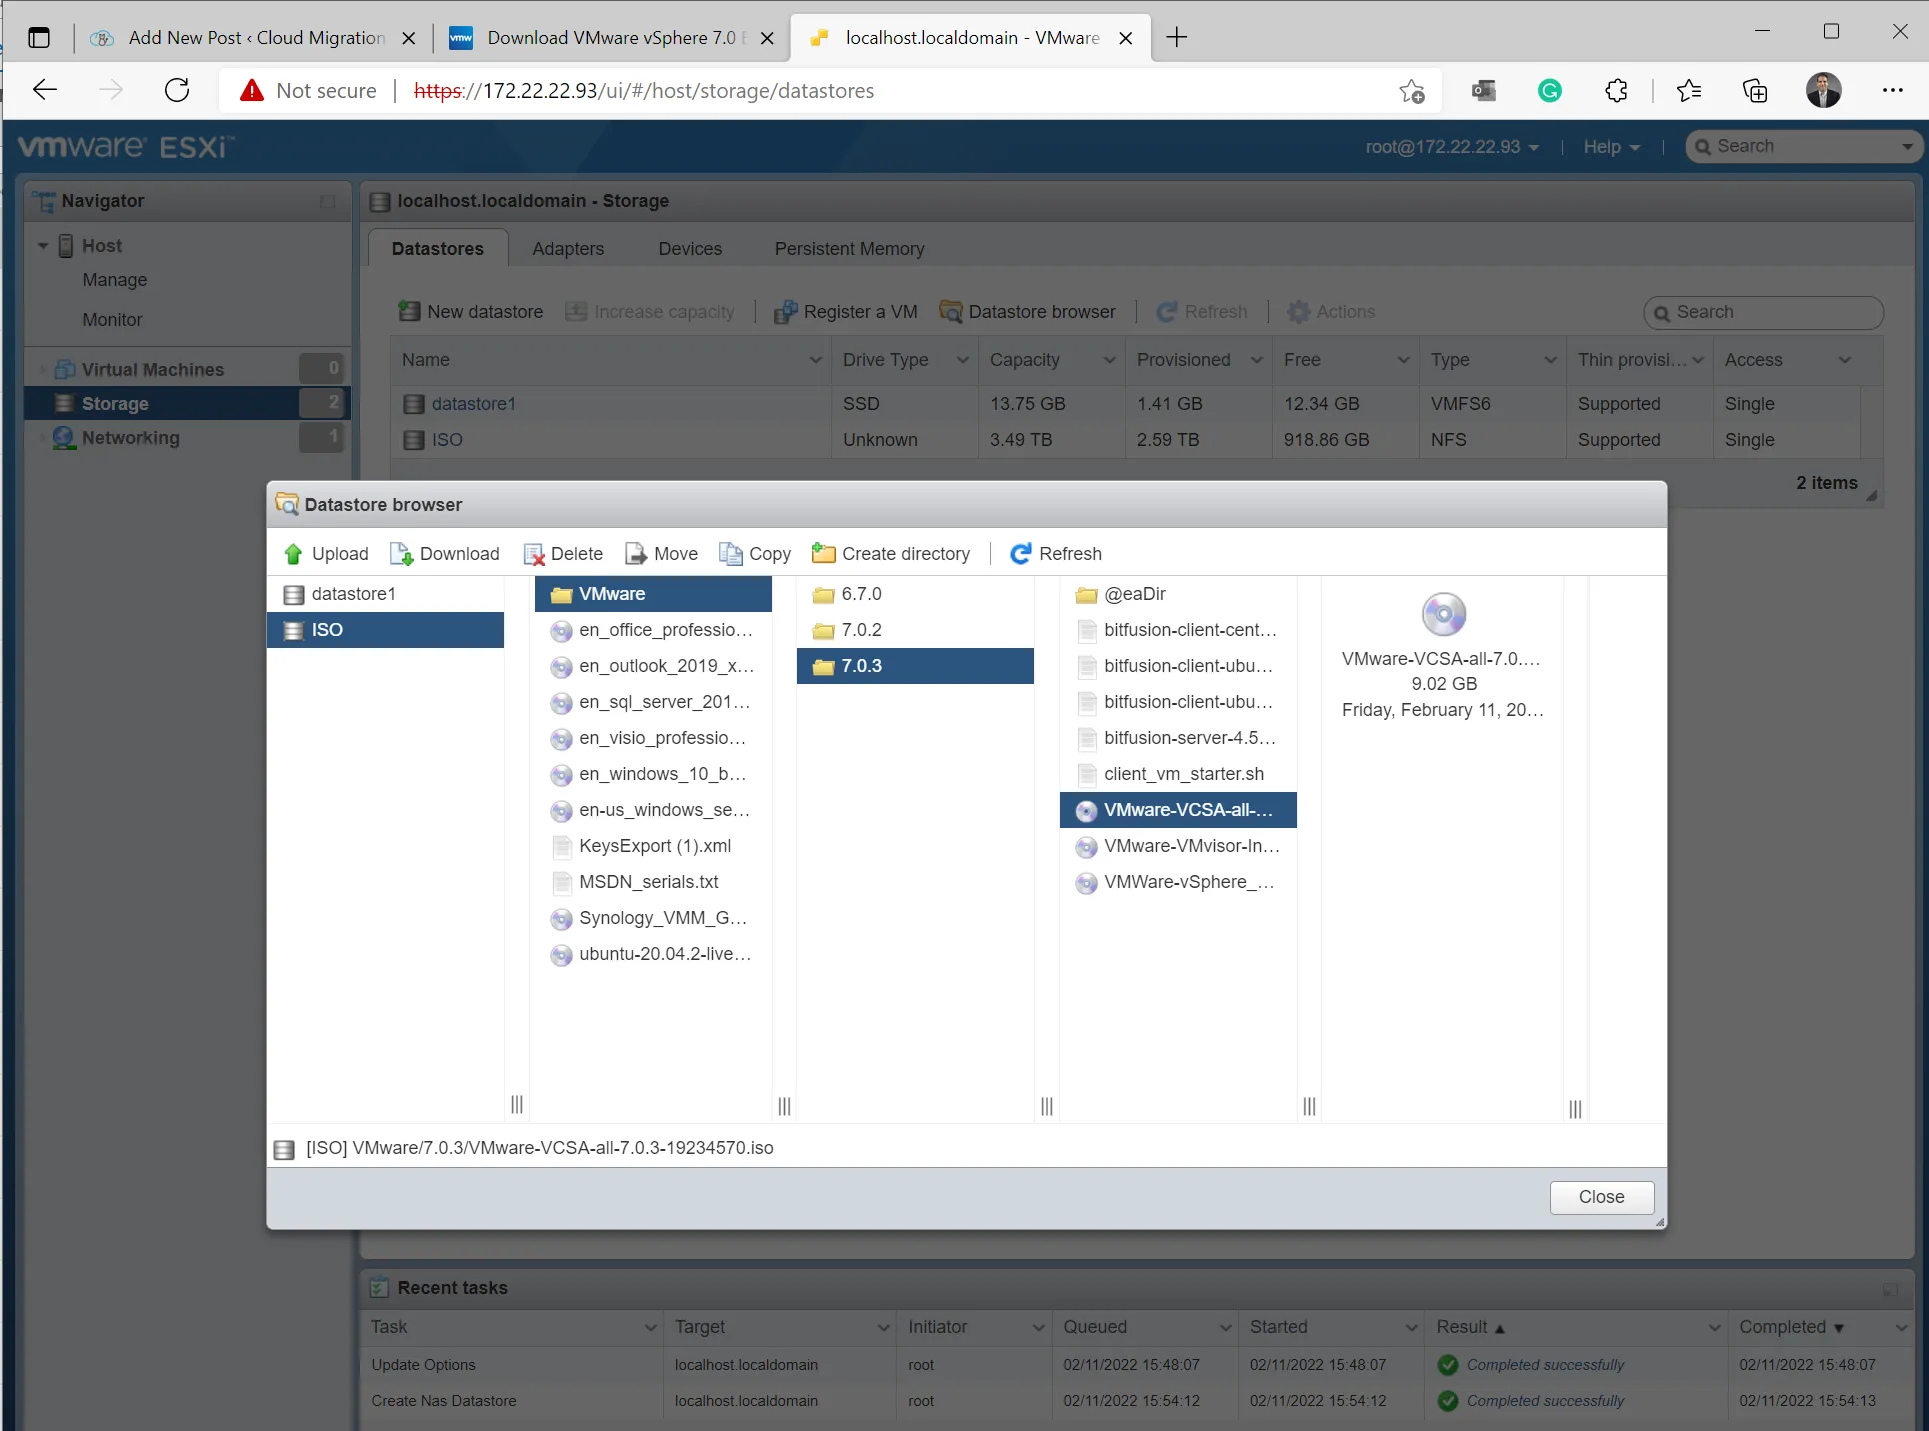Select the VMware-VMvisor-In… ISO file
This screenshot has width=1929, height=1431.
[x=1178, y=846]
